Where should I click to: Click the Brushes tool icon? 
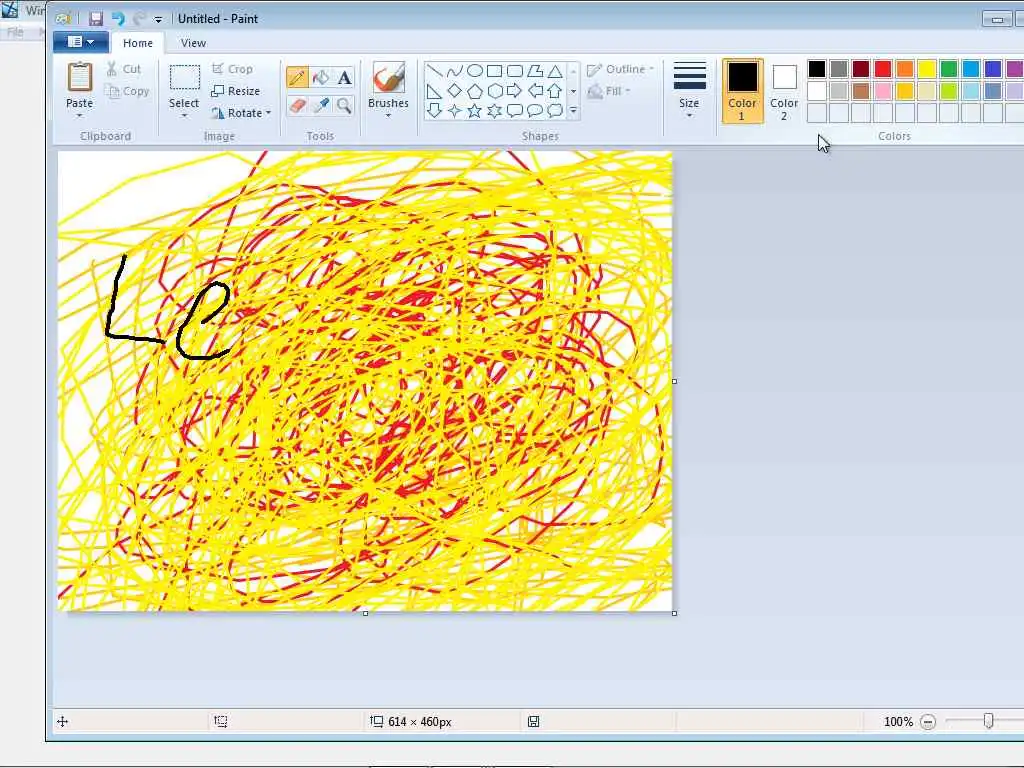pyautogui.click(x=389, y=78)
